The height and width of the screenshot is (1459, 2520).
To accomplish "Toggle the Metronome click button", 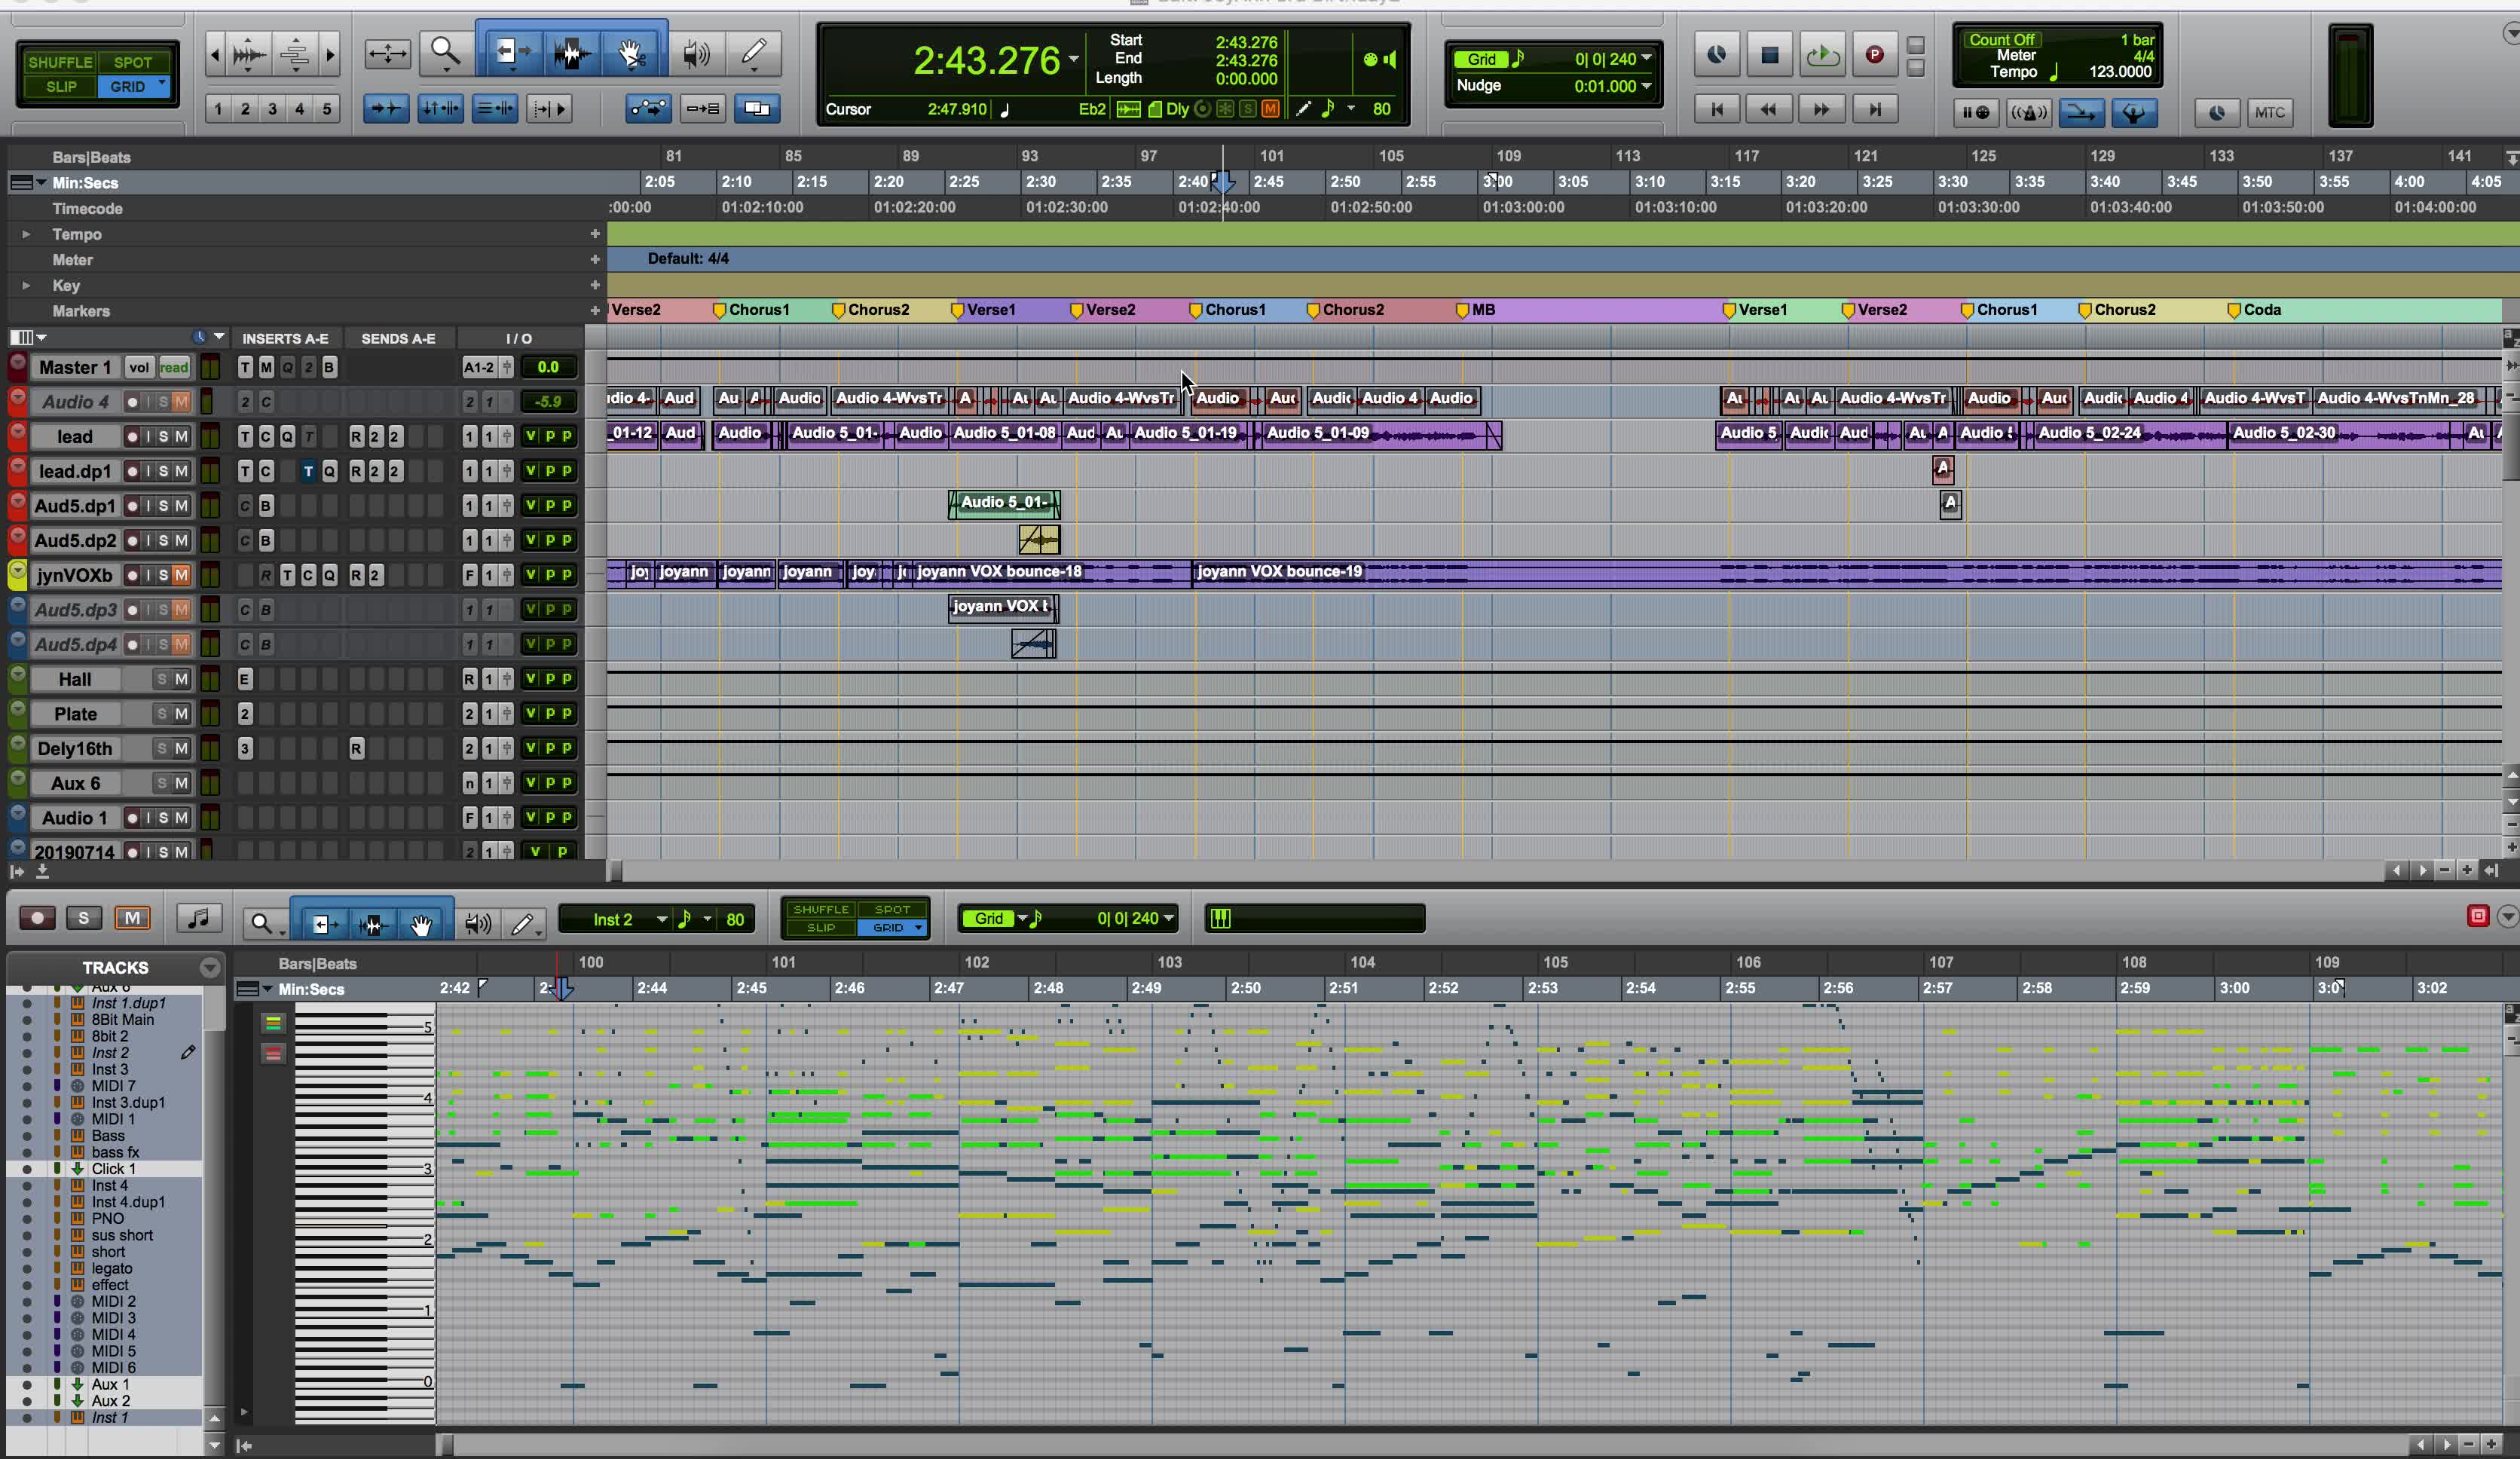I will (2029, 112).
